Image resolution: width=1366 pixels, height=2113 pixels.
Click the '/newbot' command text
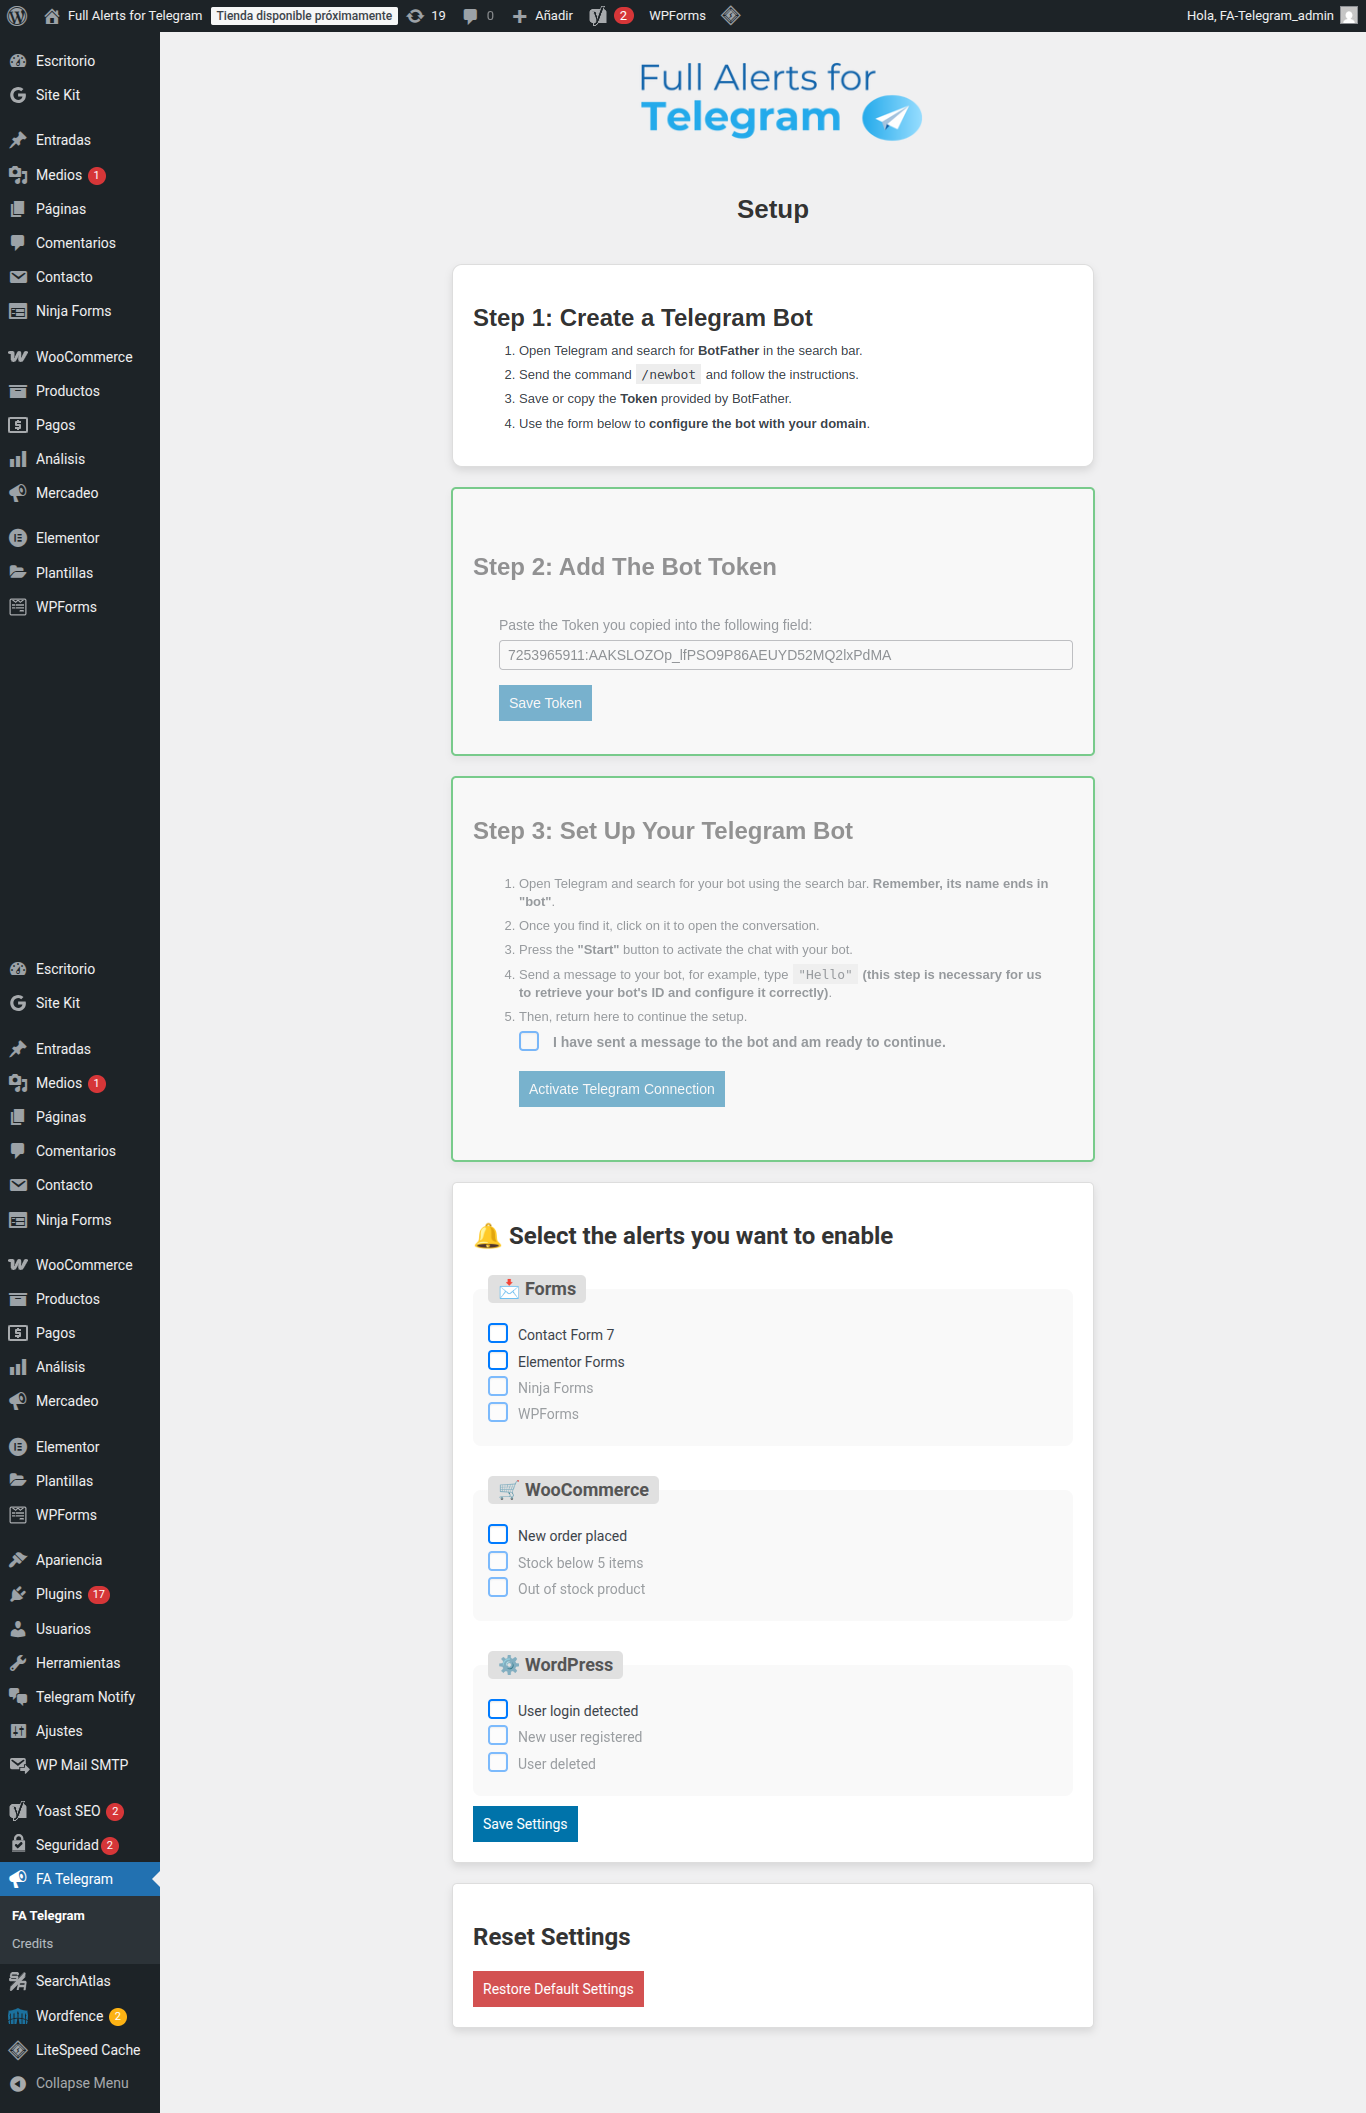[x=668, y=375]
